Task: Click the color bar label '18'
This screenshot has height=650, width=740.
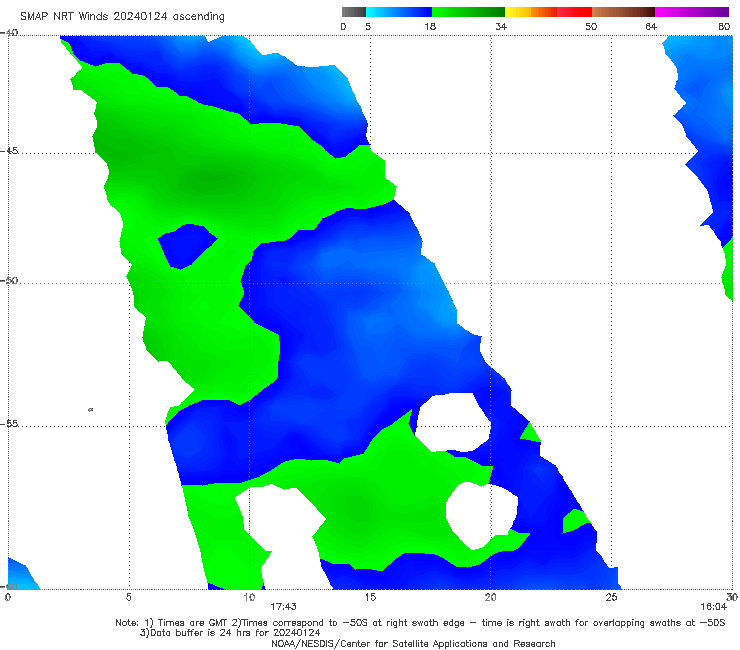Action: 430,26
